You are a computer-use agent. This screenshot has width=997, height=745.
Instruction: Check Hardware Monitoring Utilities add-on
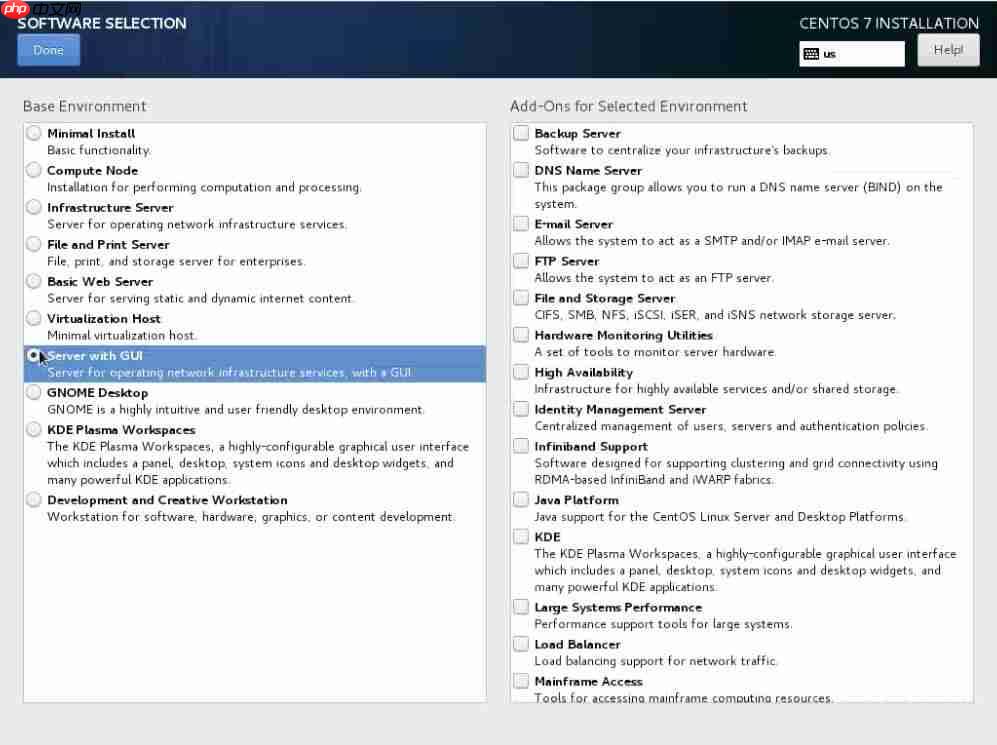(521, 334)
